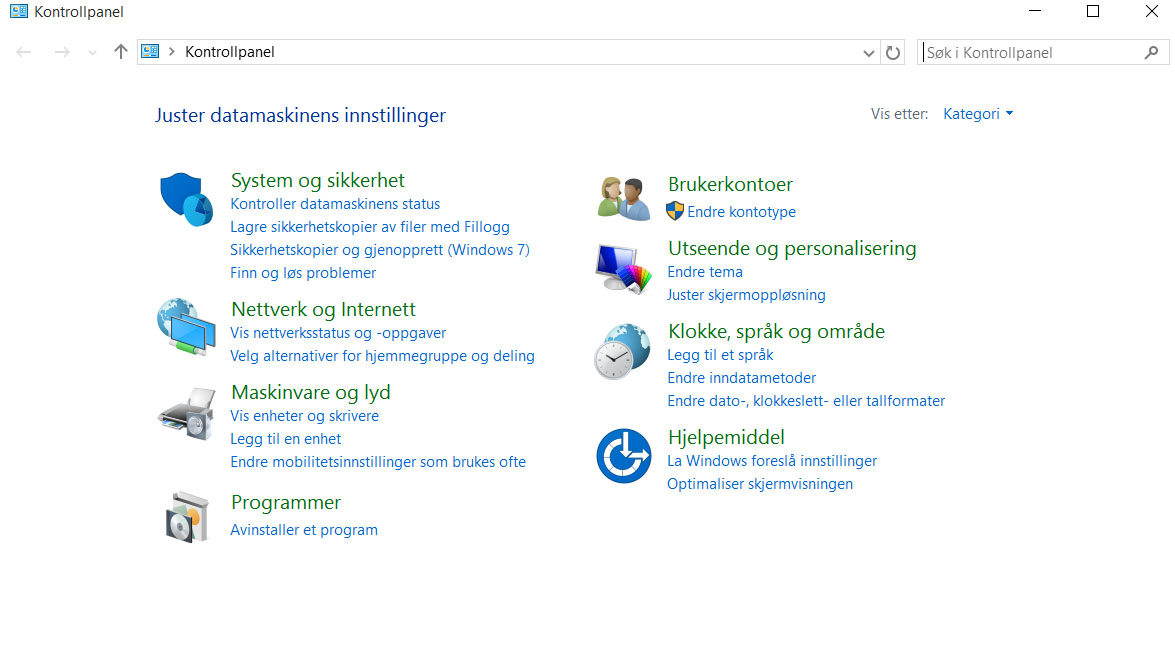
Task: Go up one level with the up arrow
Action: (x=121, y=52)
